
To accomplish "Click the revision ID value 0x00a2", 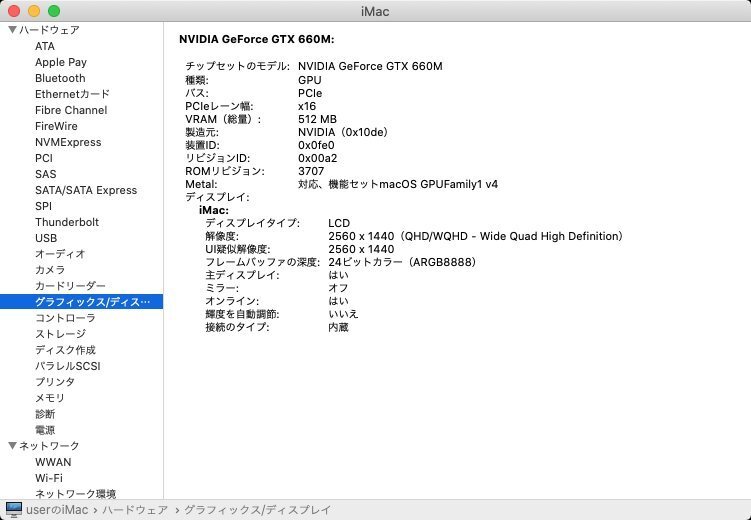I will 318,158.
